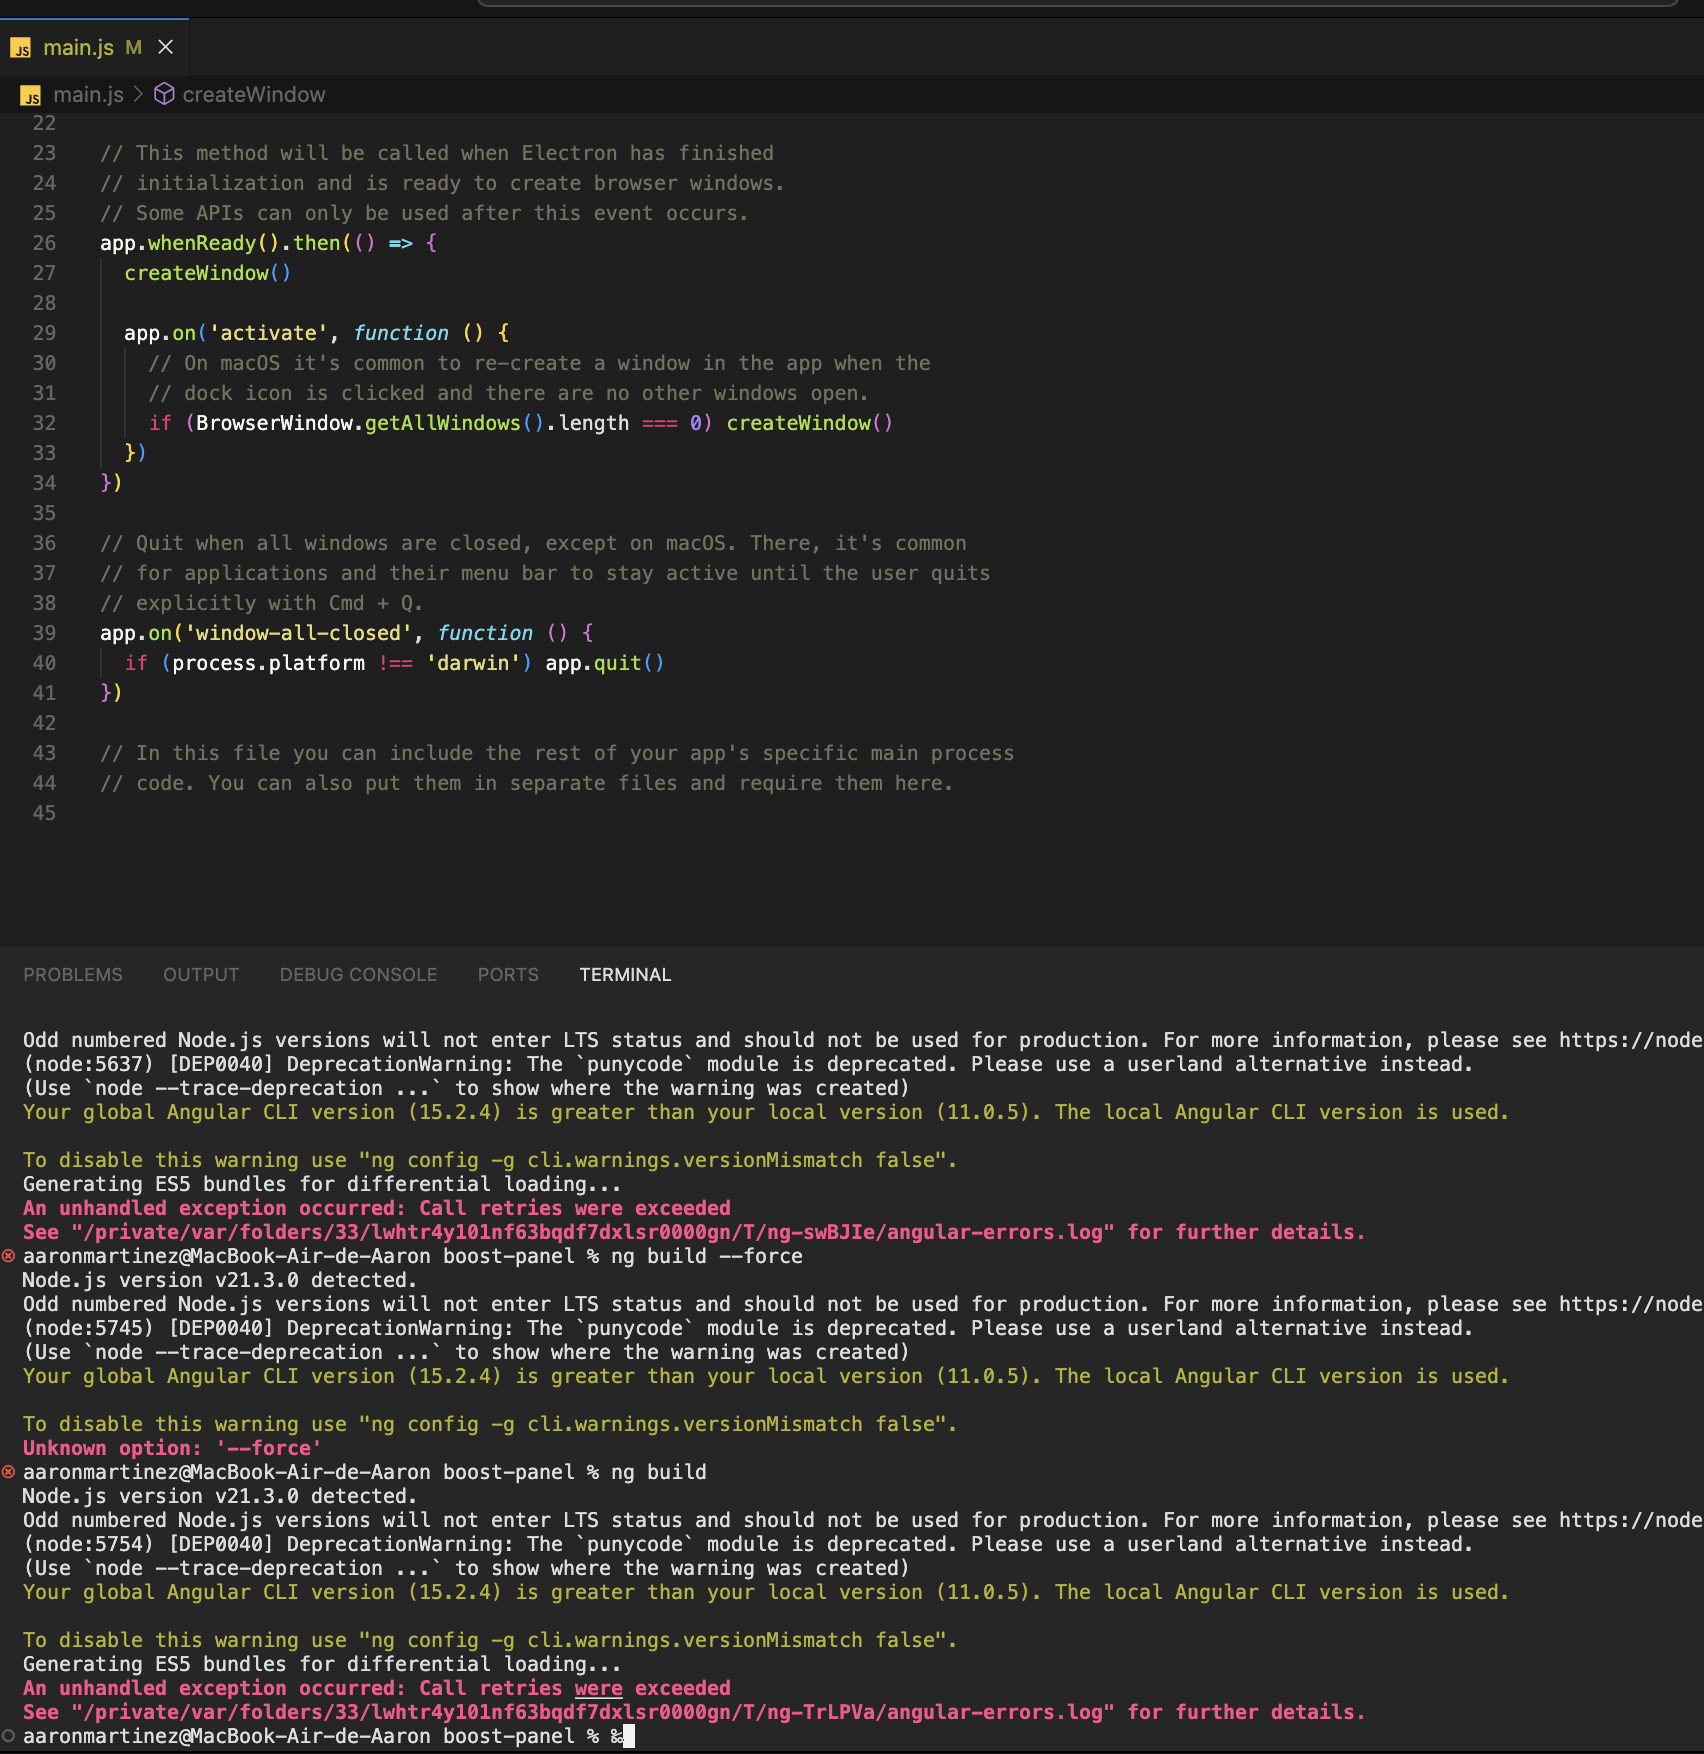Open the ng-TrLPVa angular-errors.log path link
This screenshot has width=1704, height=1754.
(x=592, y=1712)
